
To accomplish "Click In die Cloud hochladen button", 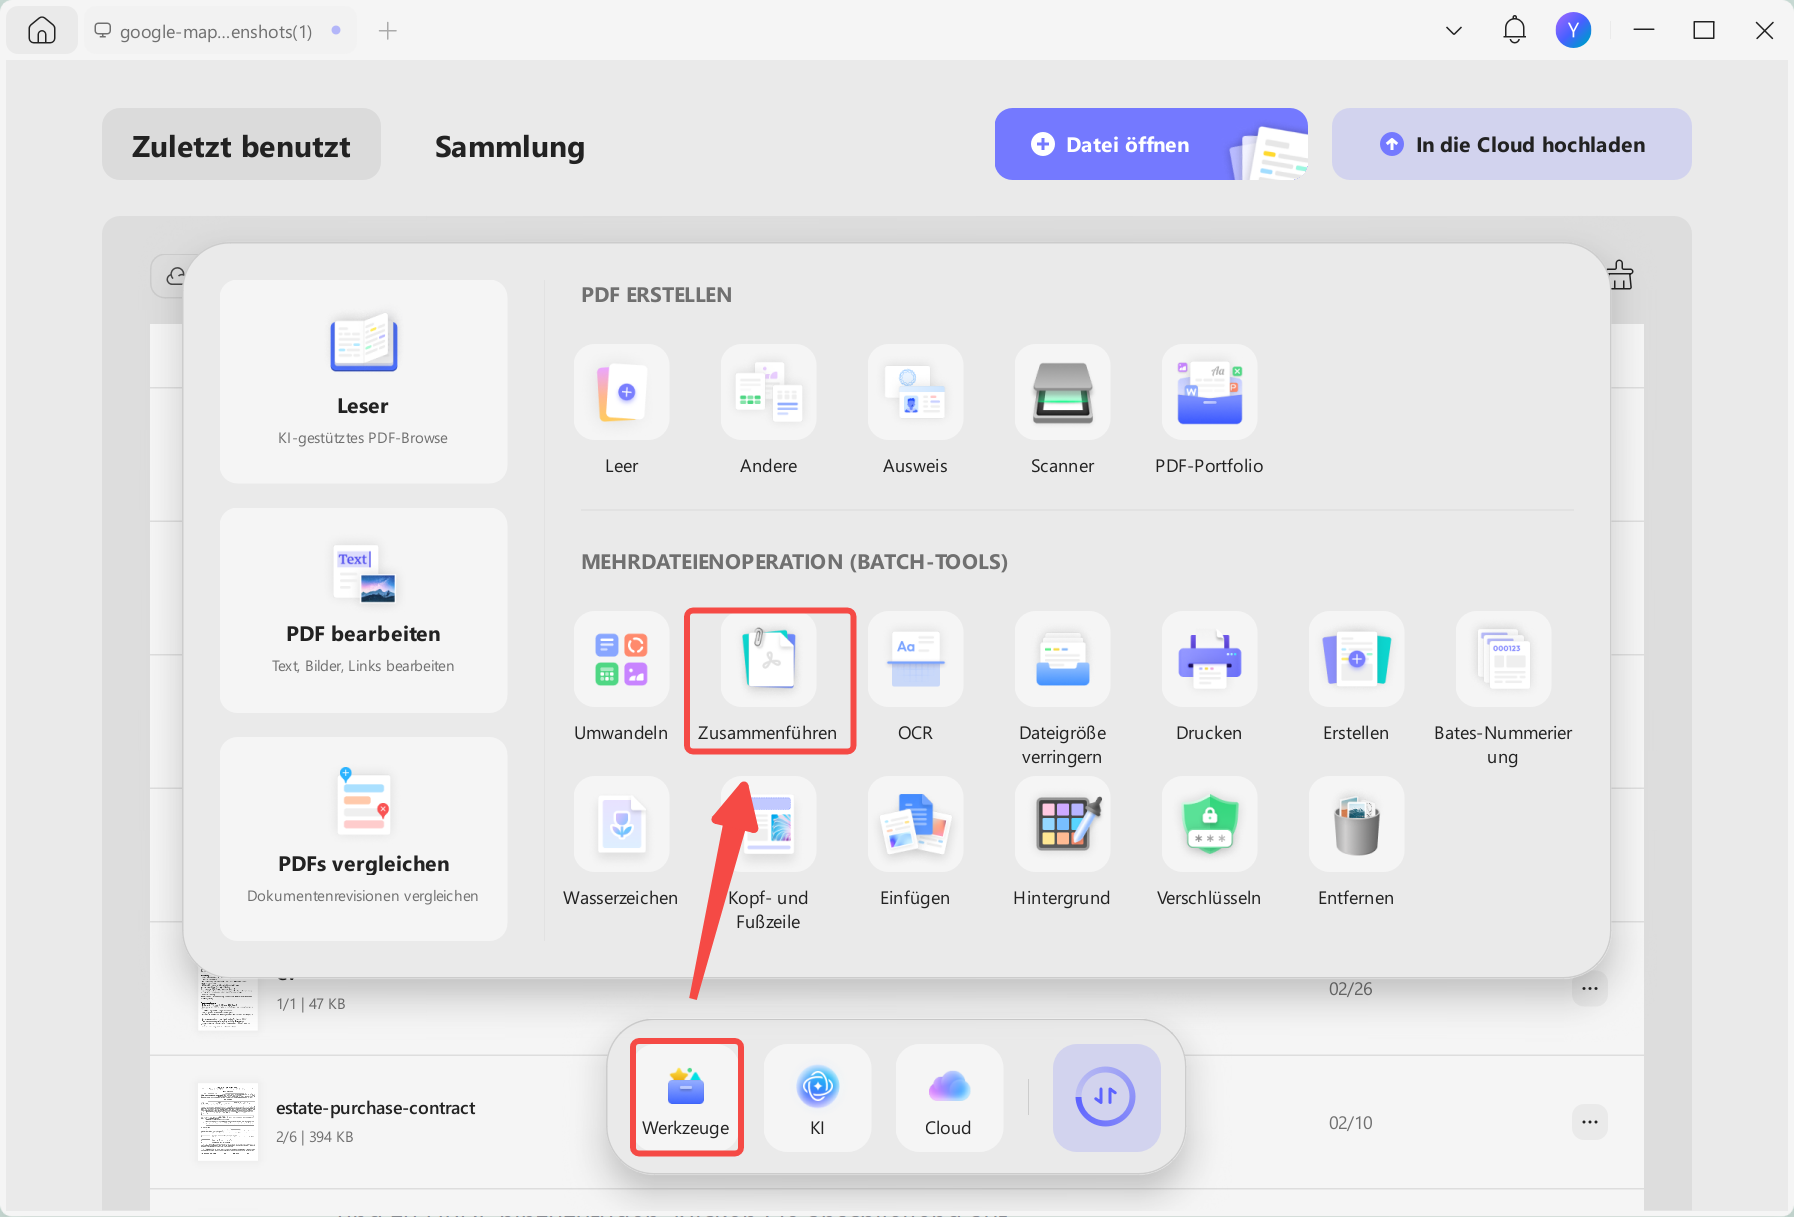I will [x=1511, y=144].
